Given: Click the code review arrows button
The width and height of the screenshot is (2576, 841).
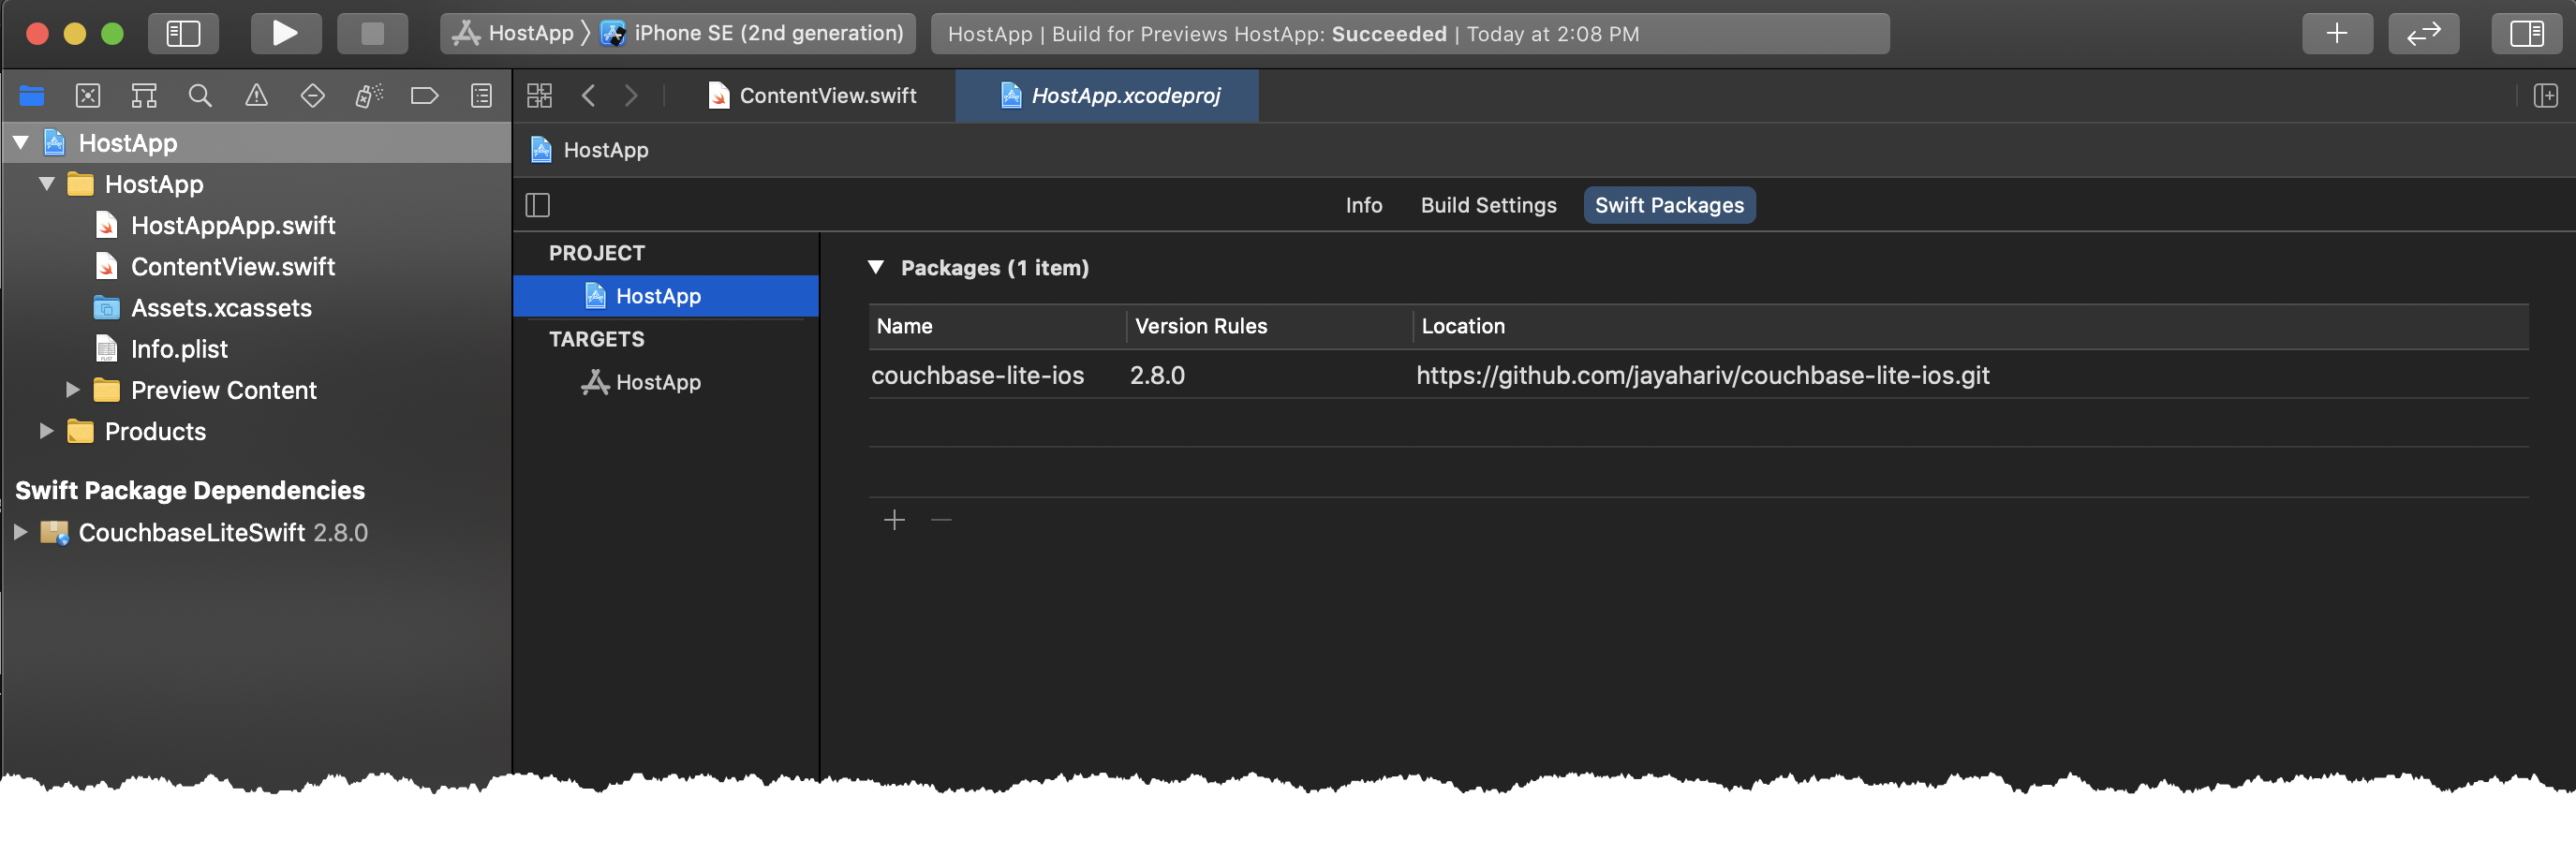Looking at the screenshot, I should coord(2422,34).
